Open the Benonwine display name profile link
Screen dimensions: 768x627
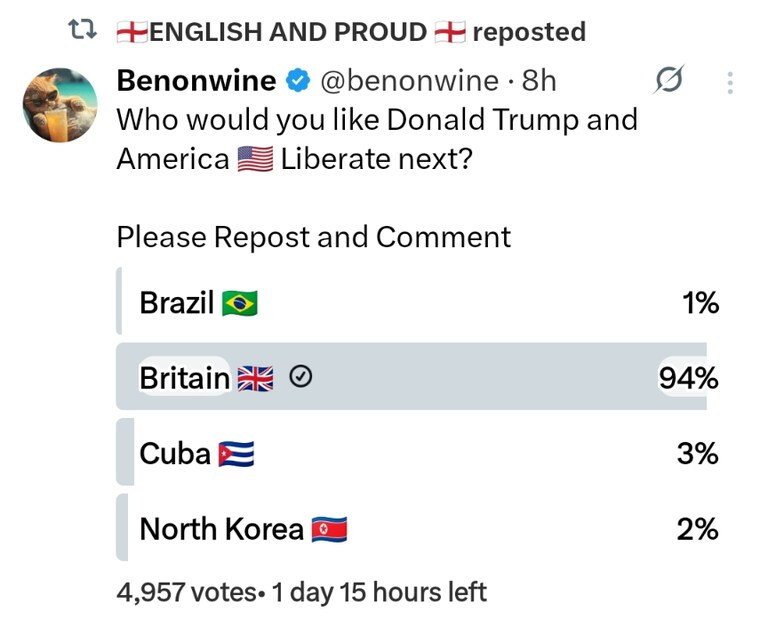point(196,81)
